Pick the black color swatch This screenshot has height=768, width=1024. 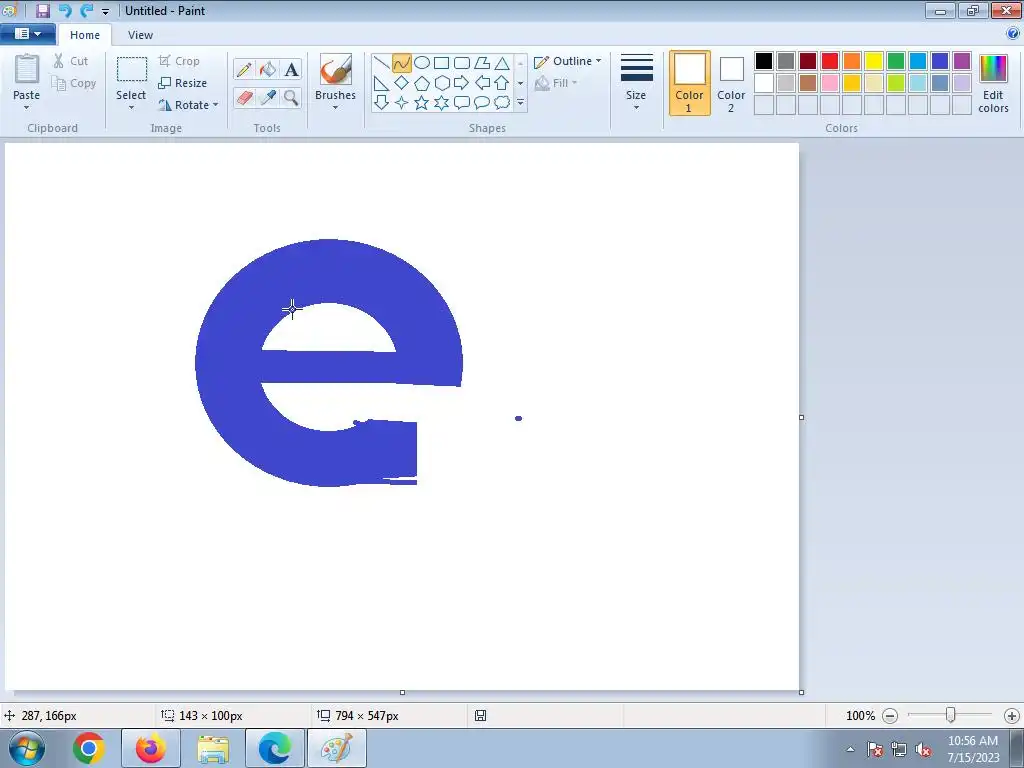pyautogui.click(x=764, y=61)
